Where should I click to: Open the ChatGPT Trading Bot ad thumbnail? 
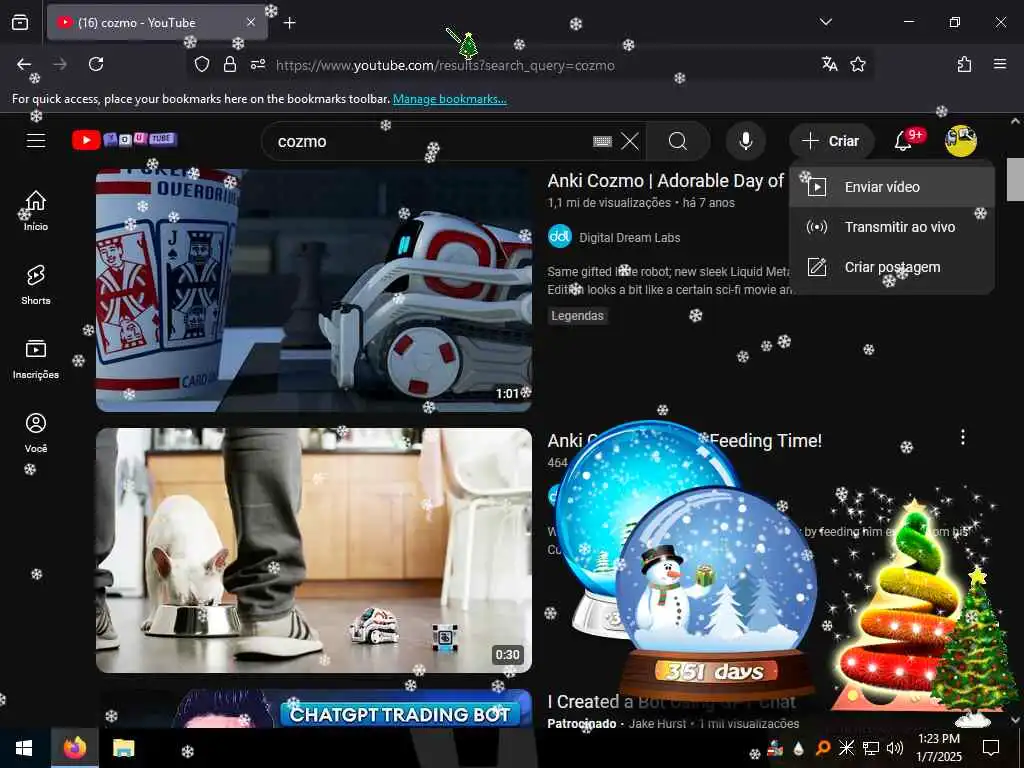pos(313,709)
